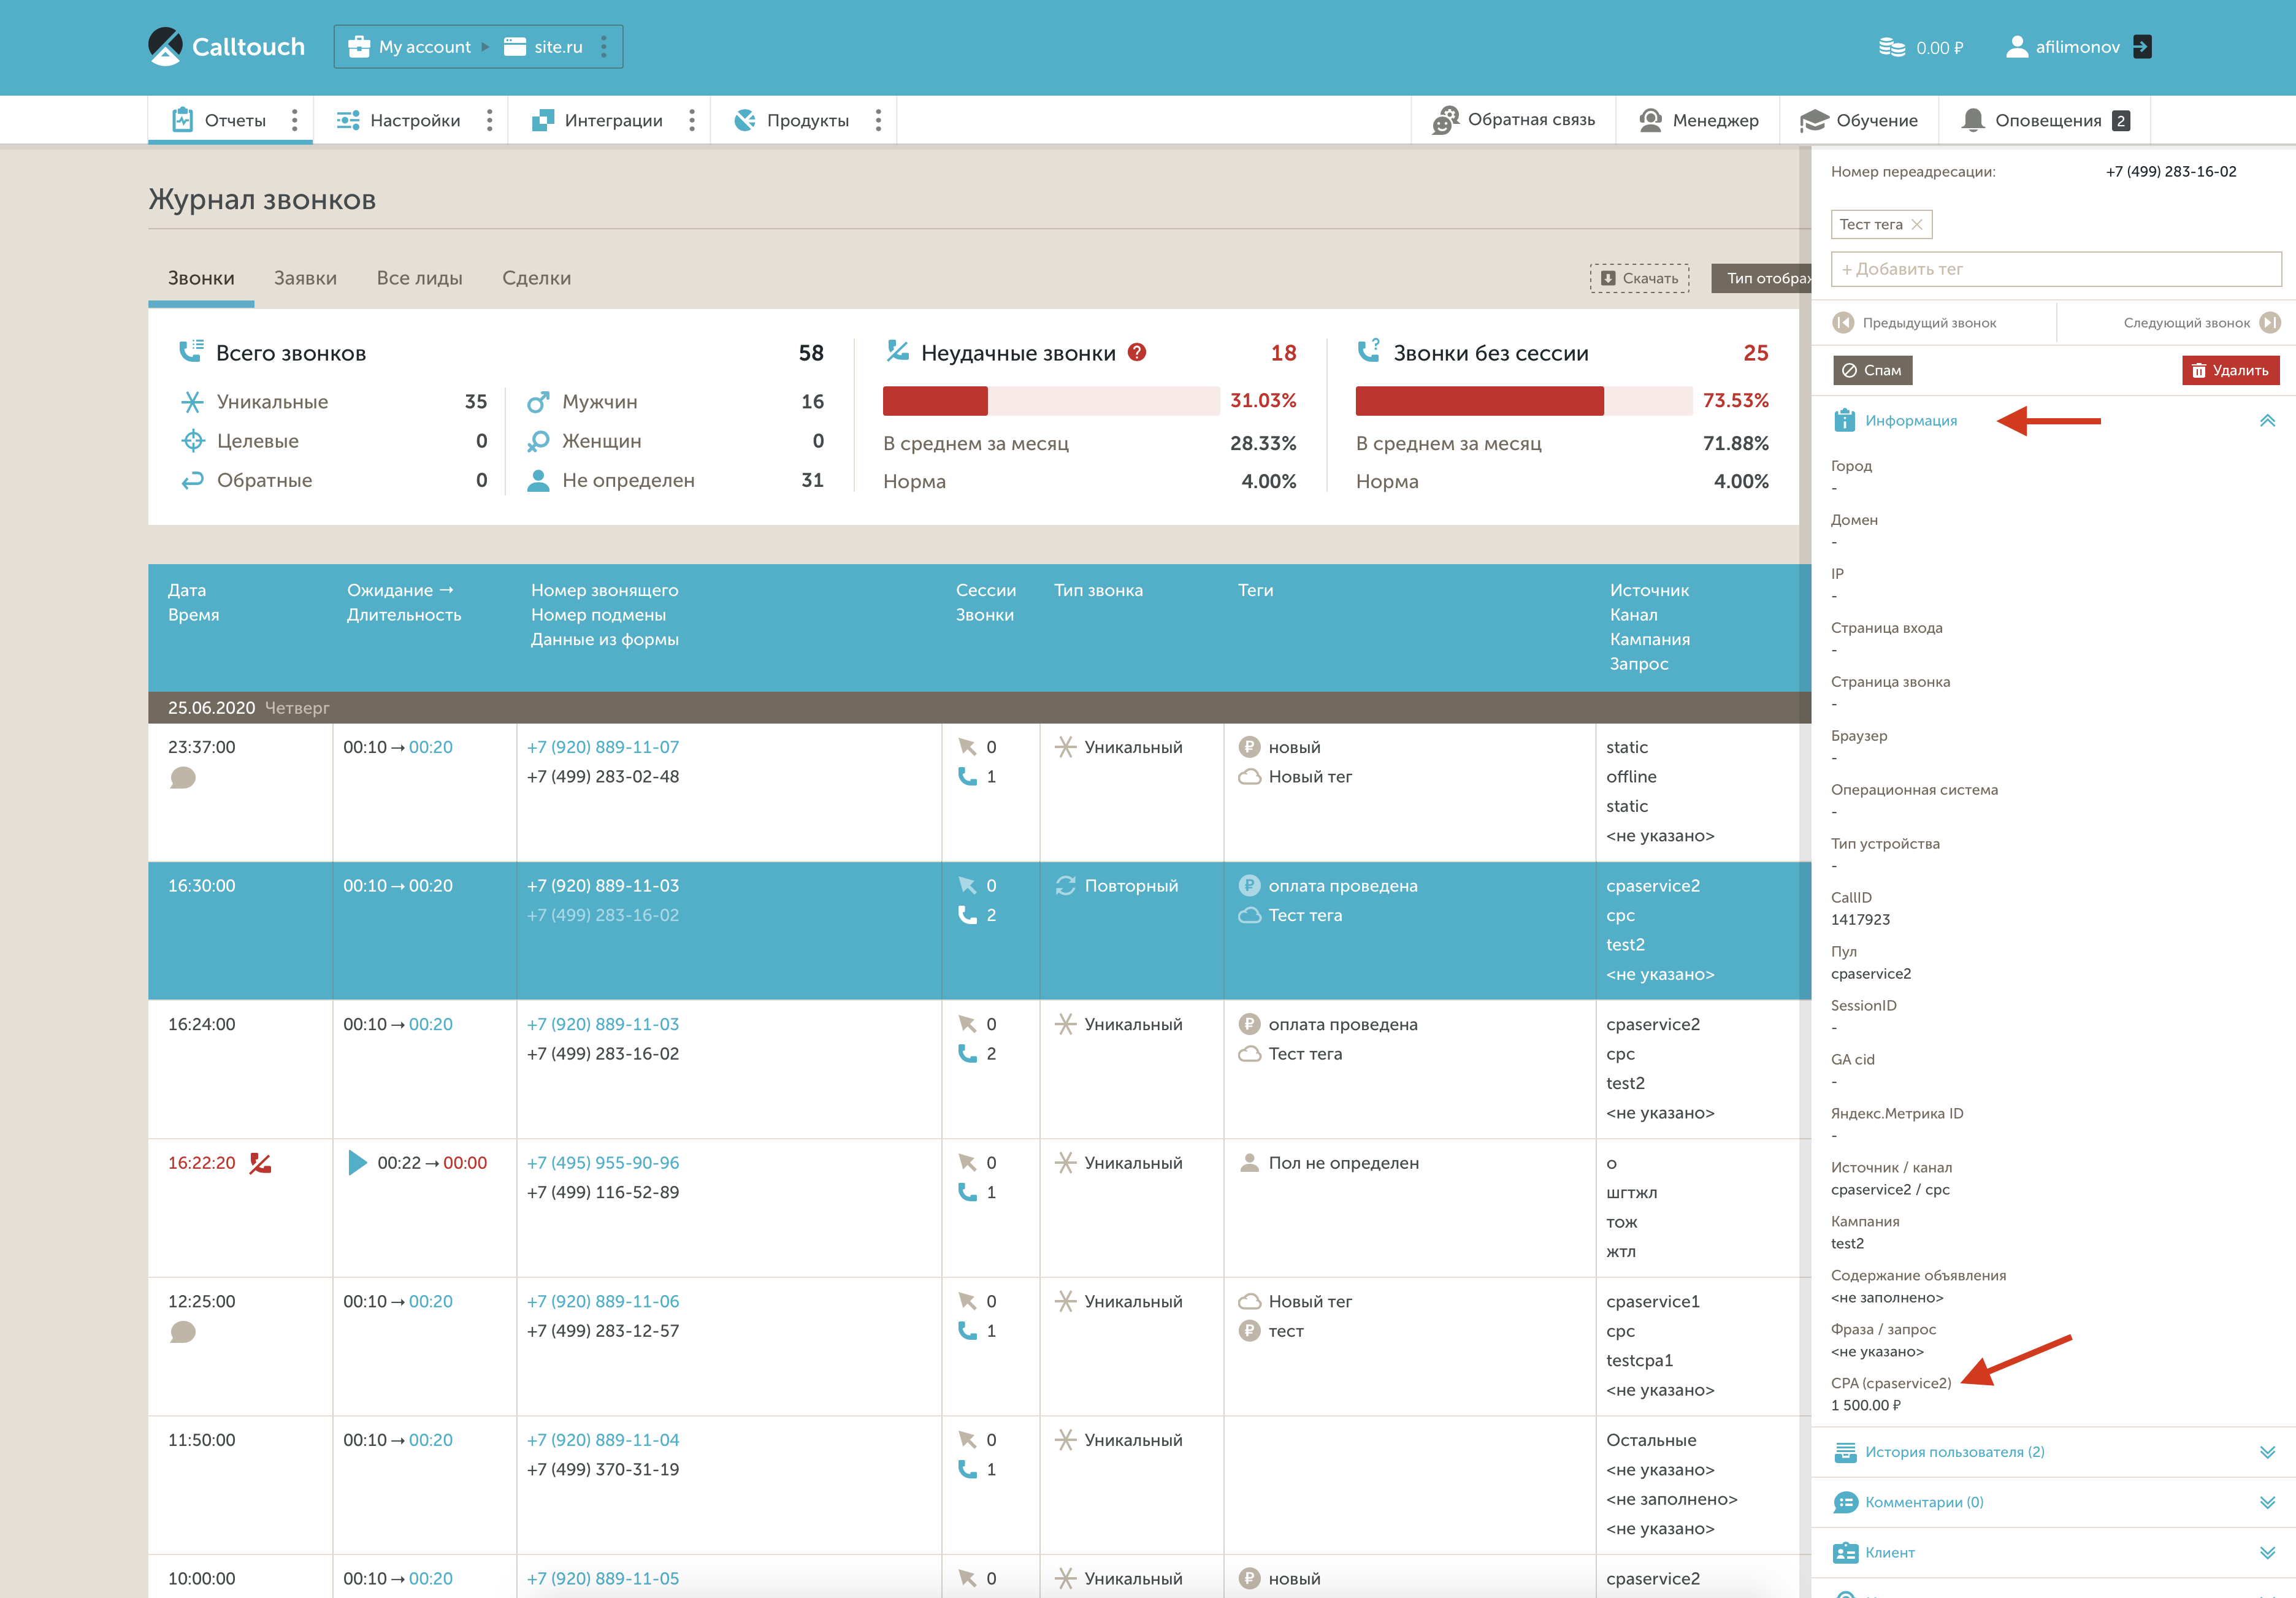
Task: Switch to the Все лиды tab
Action: click(419, 278)
